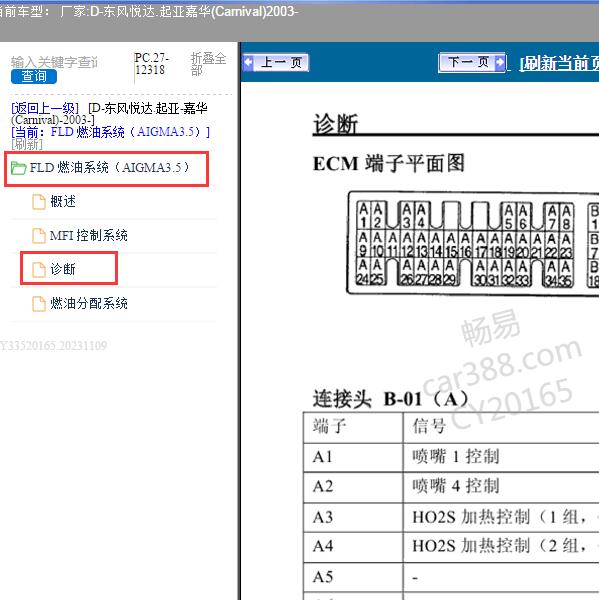The image size is (599, 600).
Task: Click the 燃油分配系统 document icon
Action: 39,304
